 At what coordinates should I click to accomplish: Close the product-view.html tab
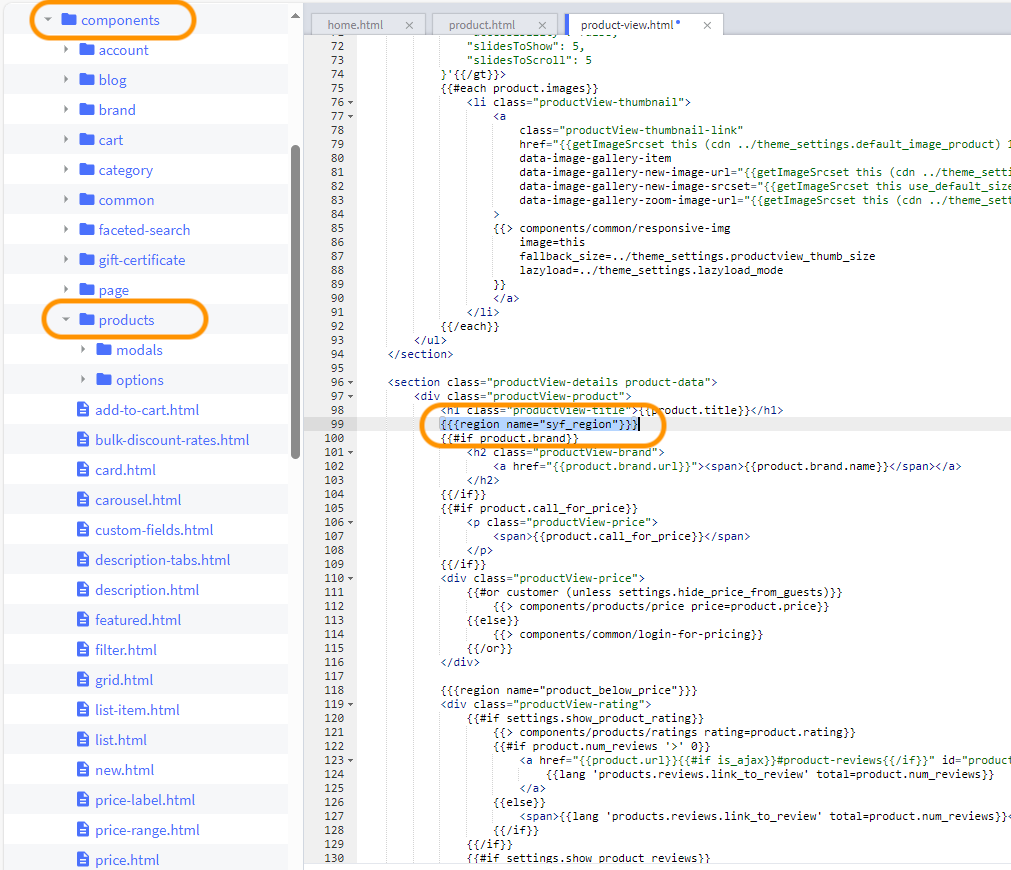click(706, 24)
